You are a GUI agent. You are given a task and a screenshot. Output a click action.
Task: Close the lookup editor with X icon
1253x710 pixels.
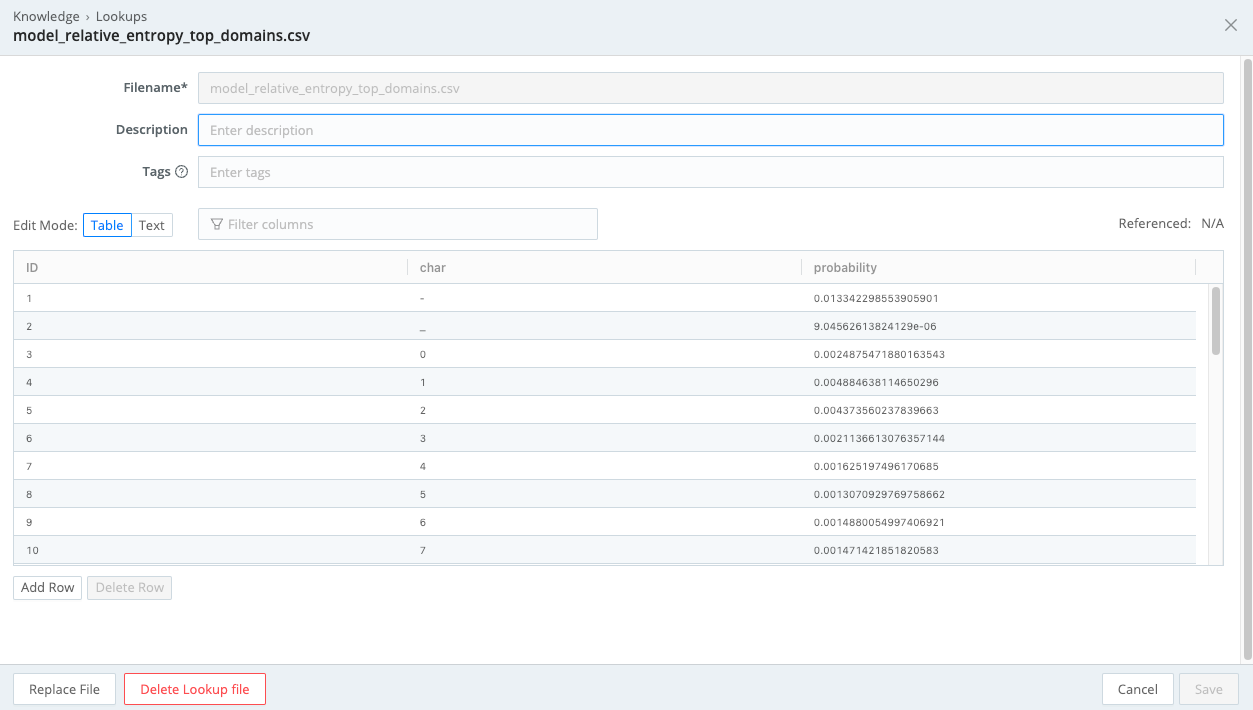(x=1231, y=25)
